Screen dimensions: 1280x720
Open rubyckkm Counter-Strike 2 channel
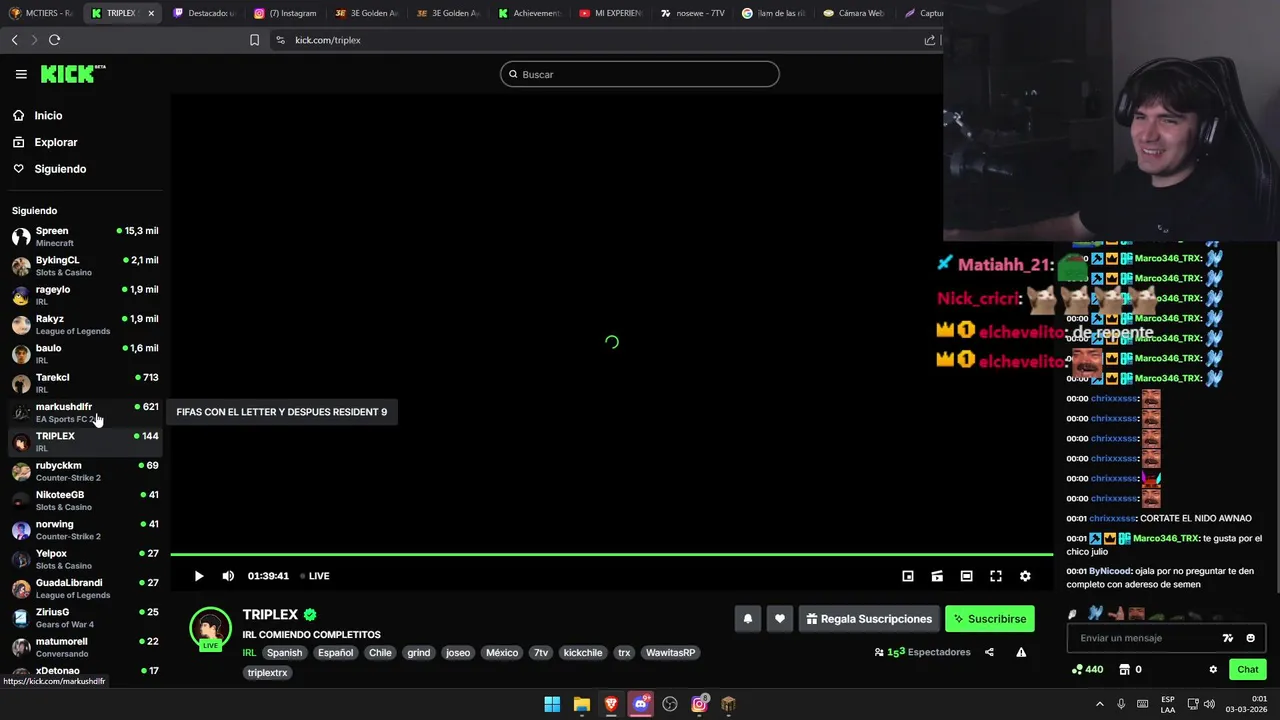click(x=85, y=471)
